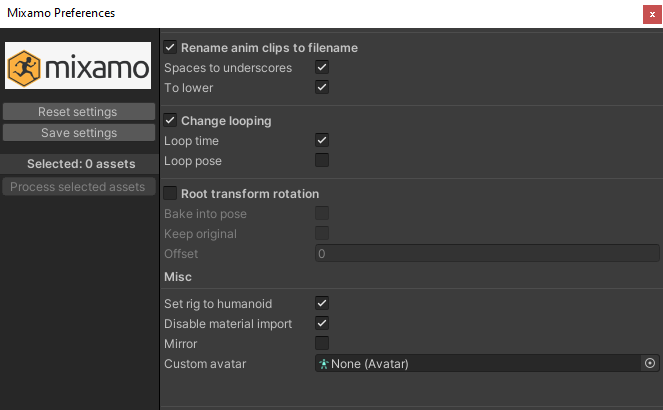Click the Custom avatar None (Avatar) field

pyautogui.click(x=487, y=364)
